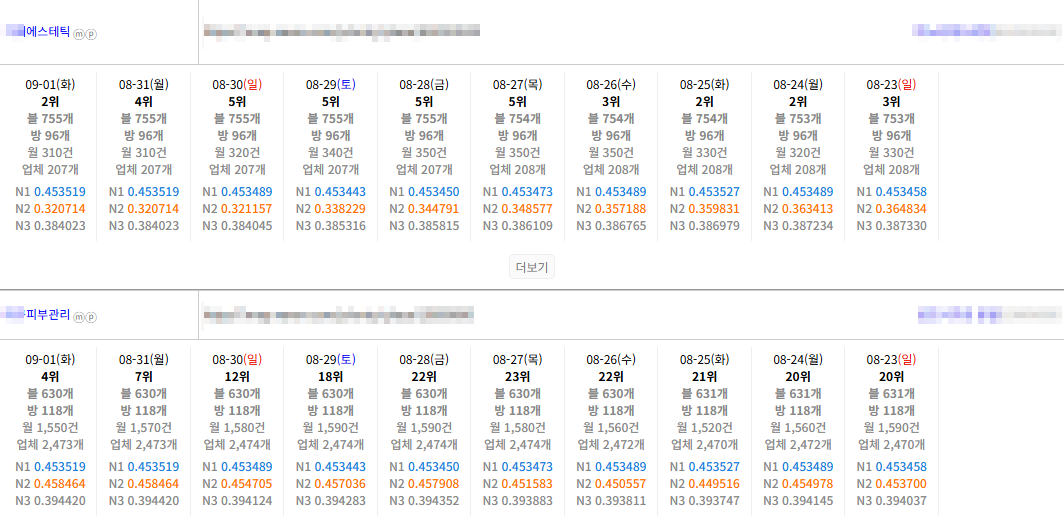The image size is (1064, 520).
Task: Click 08-29(토) date in 에스테틱 section
Action: [330, 84]
